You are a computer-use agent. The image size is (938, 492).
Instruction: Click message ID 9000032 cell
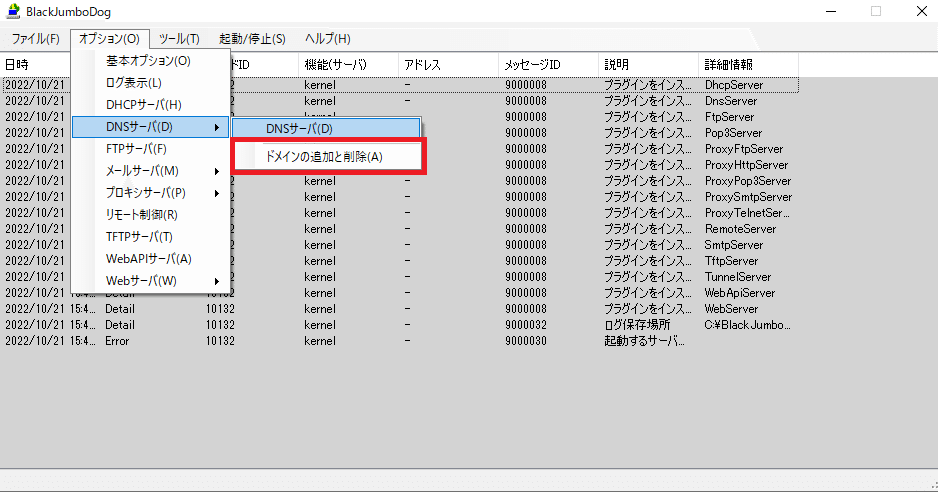(526, 325)
